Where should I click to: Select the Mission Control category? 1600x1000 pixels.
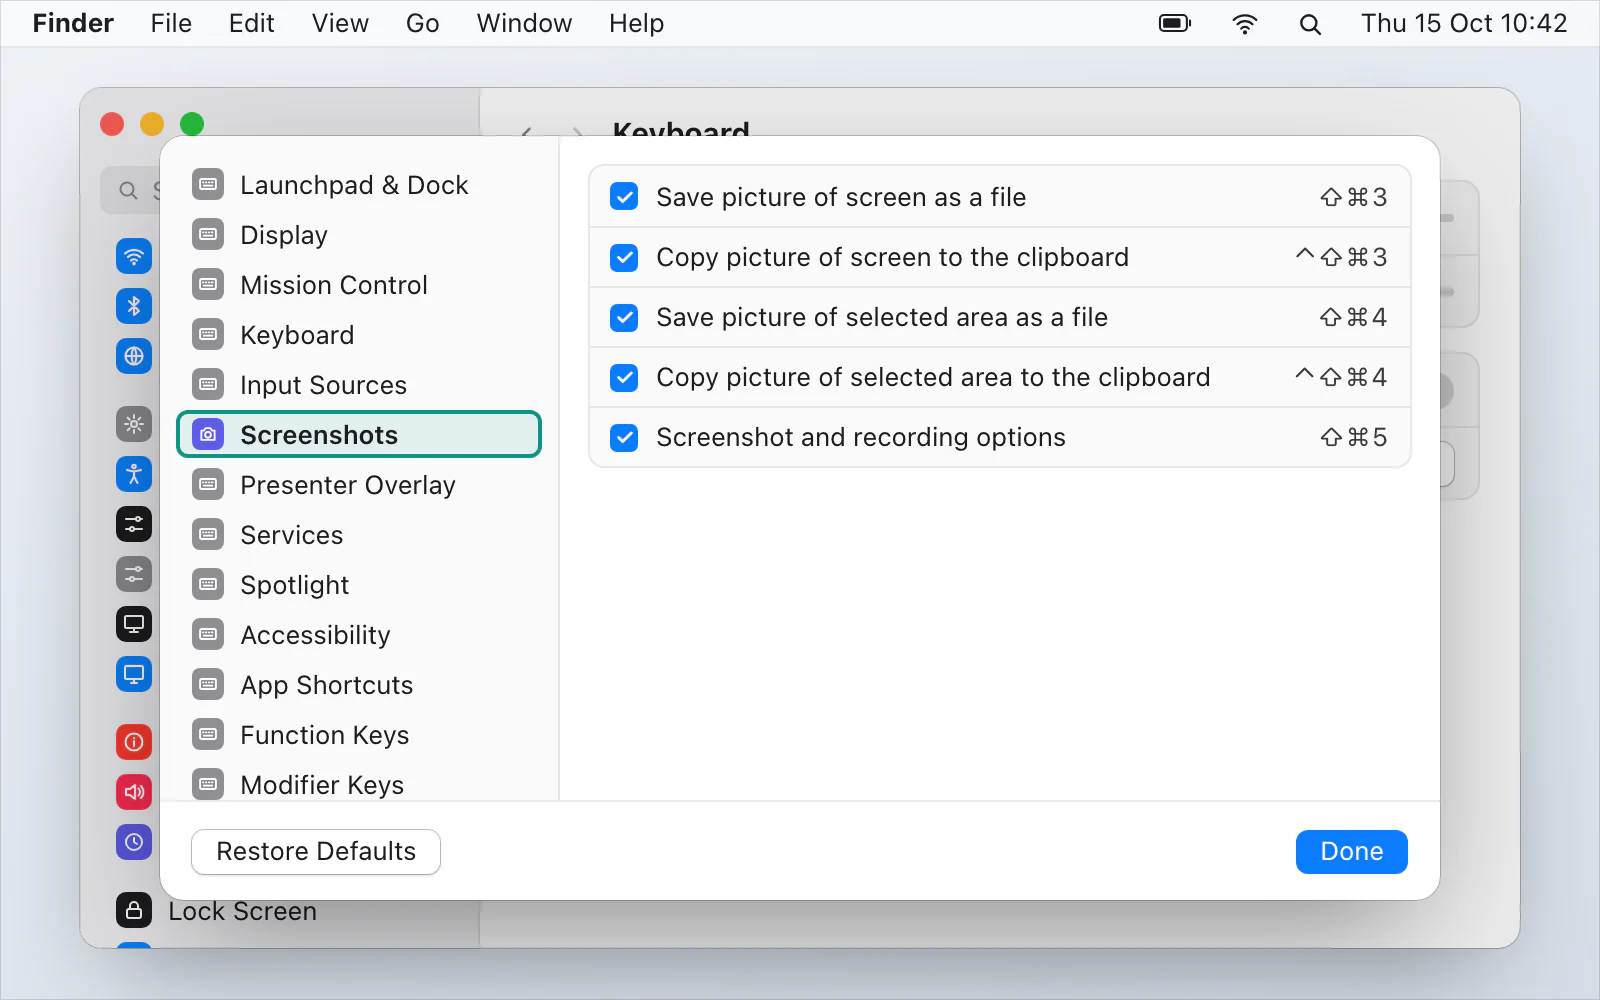click(x=359, y=285)
